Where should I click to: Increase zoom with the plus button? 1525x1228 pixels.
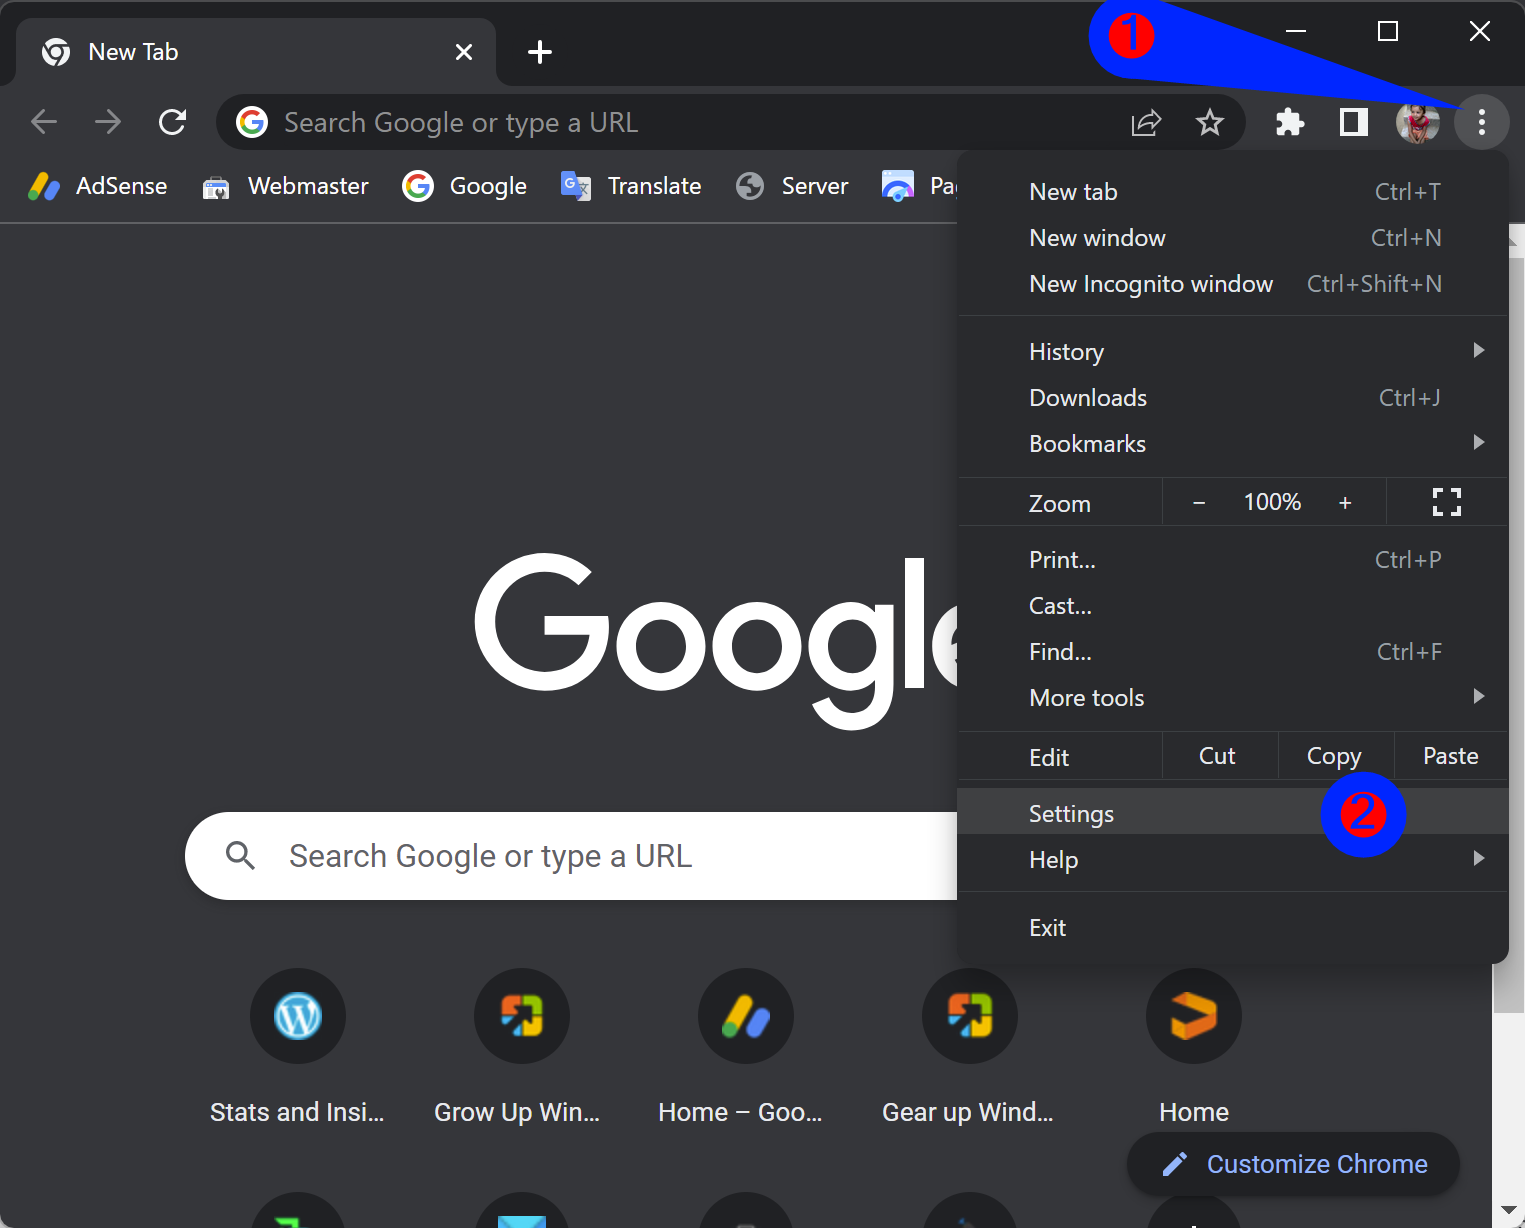[1345, 502]
